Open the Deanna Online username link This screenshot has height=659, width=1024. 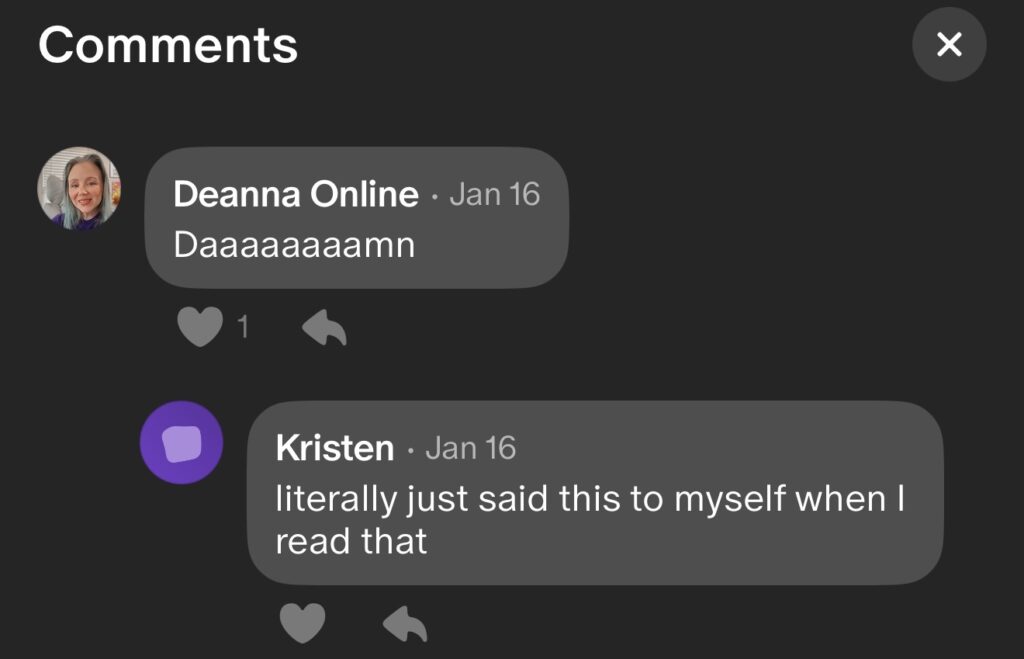(x=295, y=193)
